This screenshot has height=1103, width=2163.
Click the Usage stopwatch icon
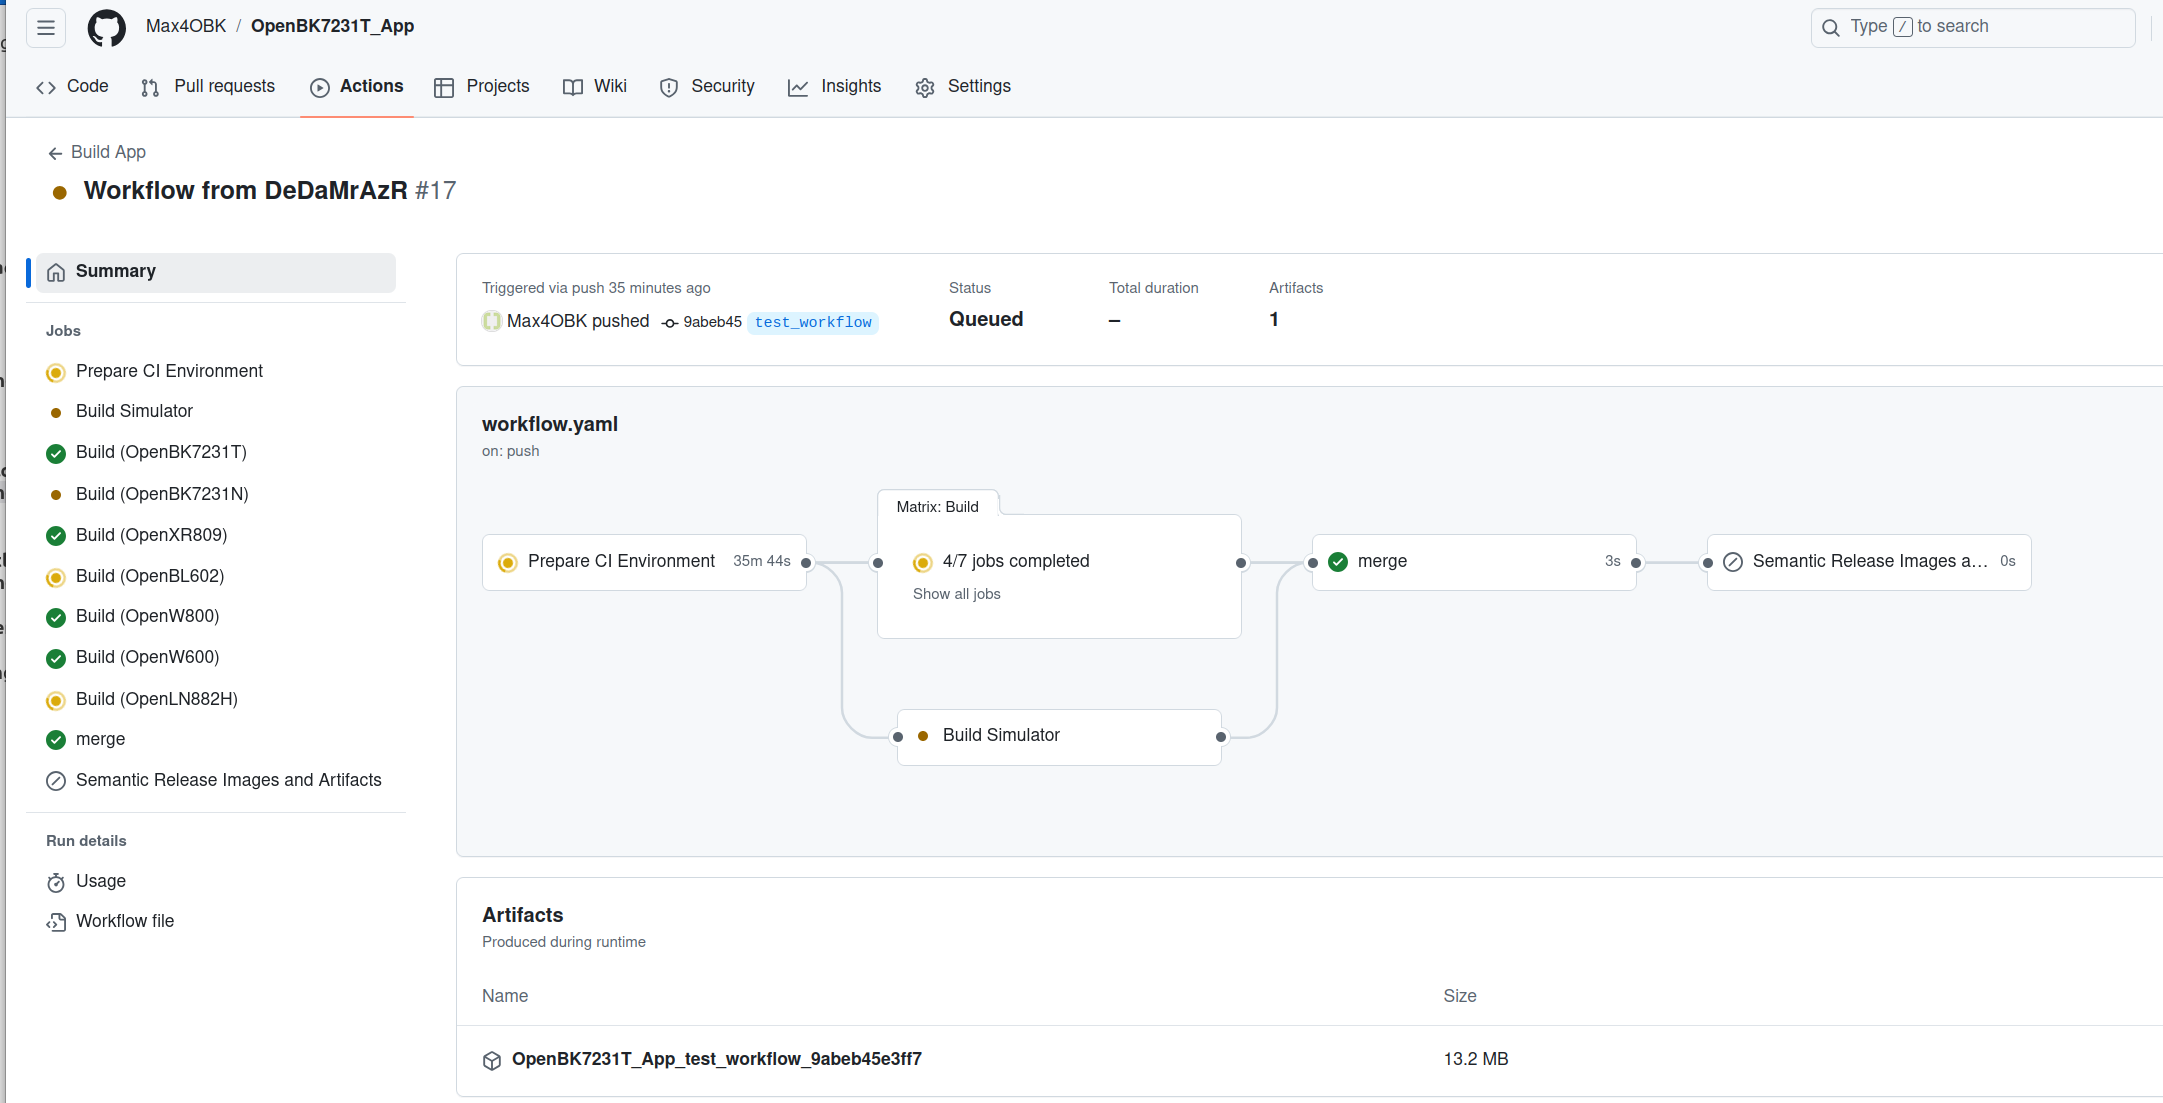pyautogui.click(x=56, y=882)
